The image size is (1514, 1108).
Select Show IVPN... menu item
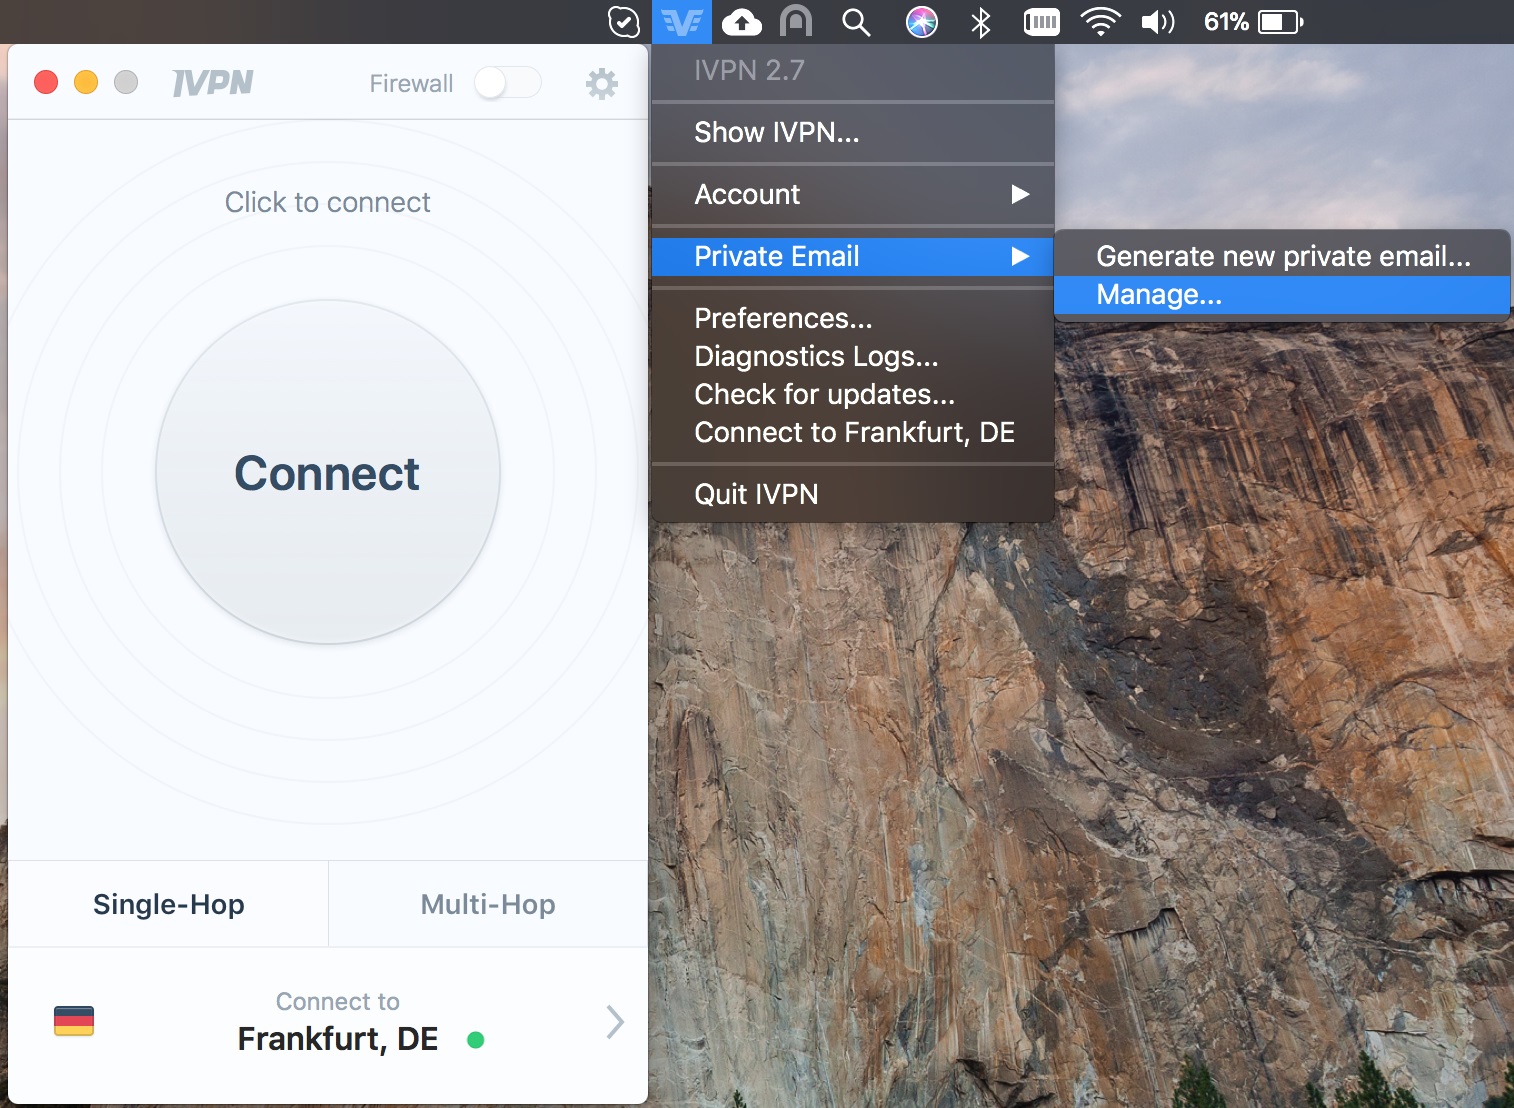[852, 132]
